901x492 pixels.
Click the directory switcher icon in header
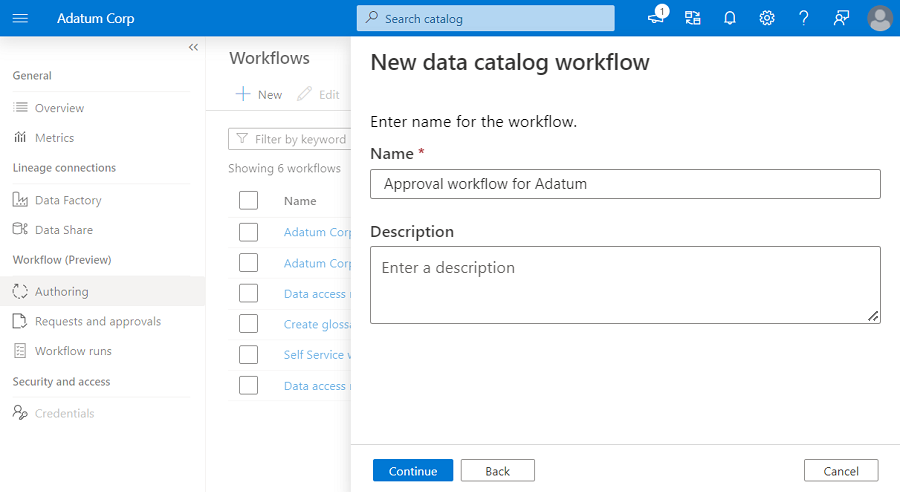(x=692, y=18)
